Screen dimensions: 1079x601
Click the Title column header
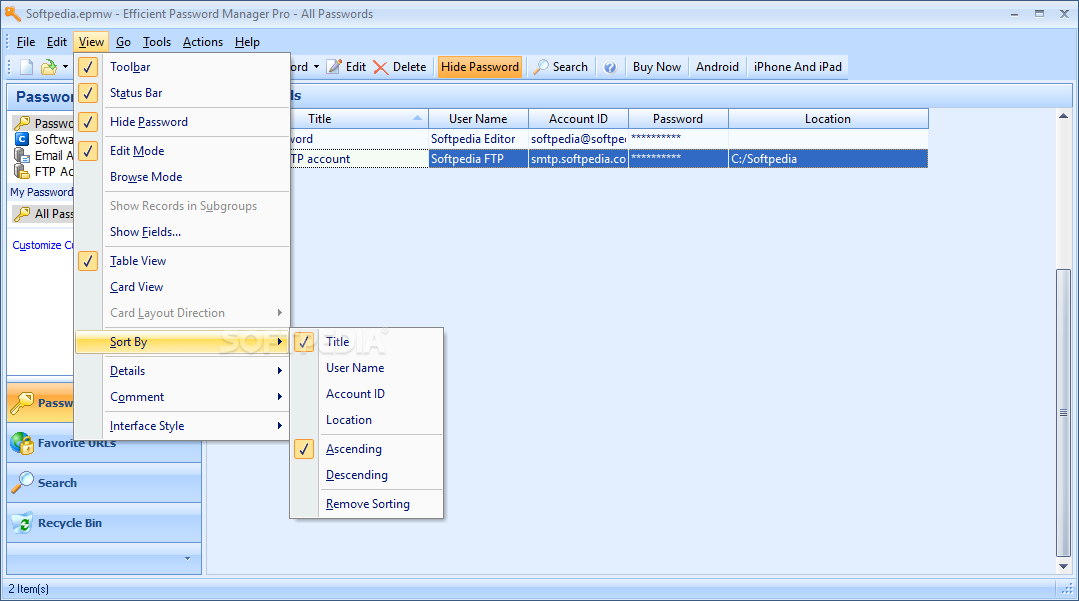(x=358, y=119)
